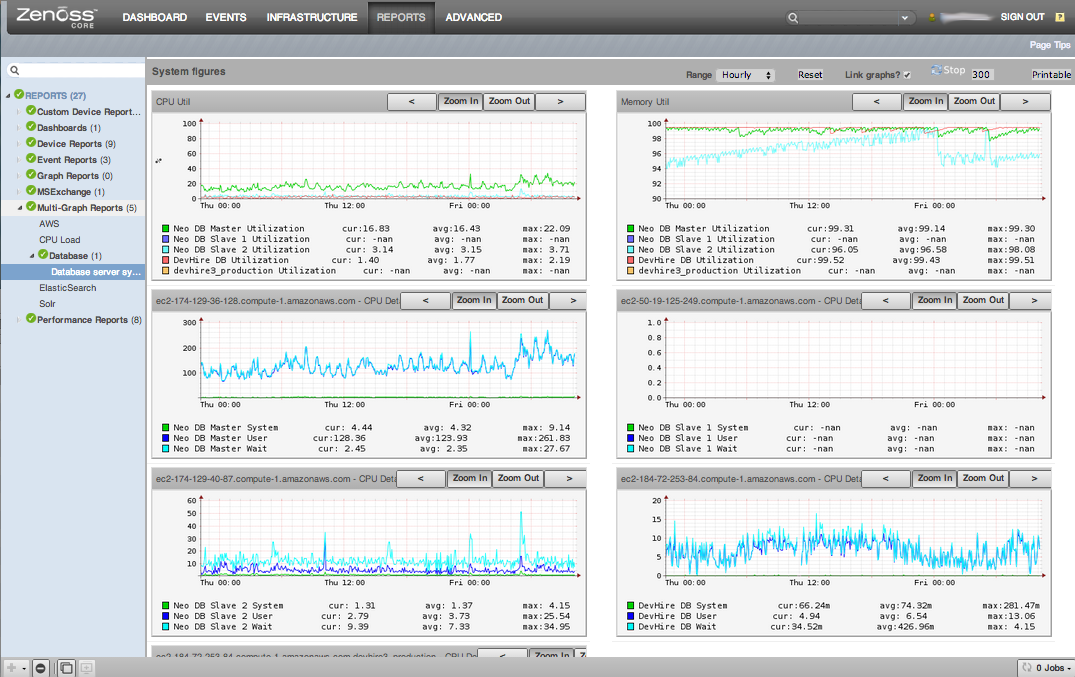Viewport: 1075px width, 677px height.
Task: Select the REPORTS tab
Action: coord(401,17)
